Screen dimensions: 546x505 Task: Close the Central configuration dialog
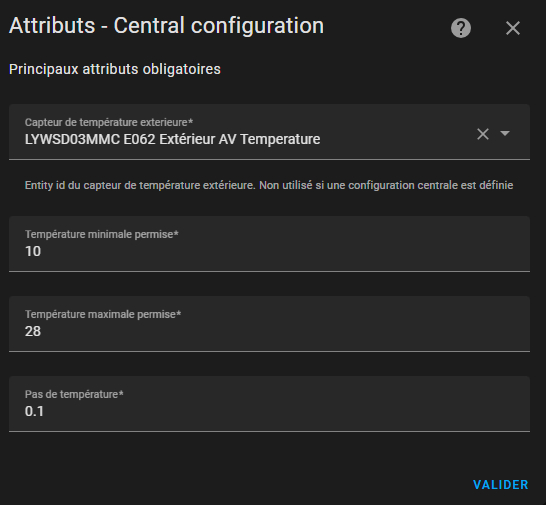point(513,28)
